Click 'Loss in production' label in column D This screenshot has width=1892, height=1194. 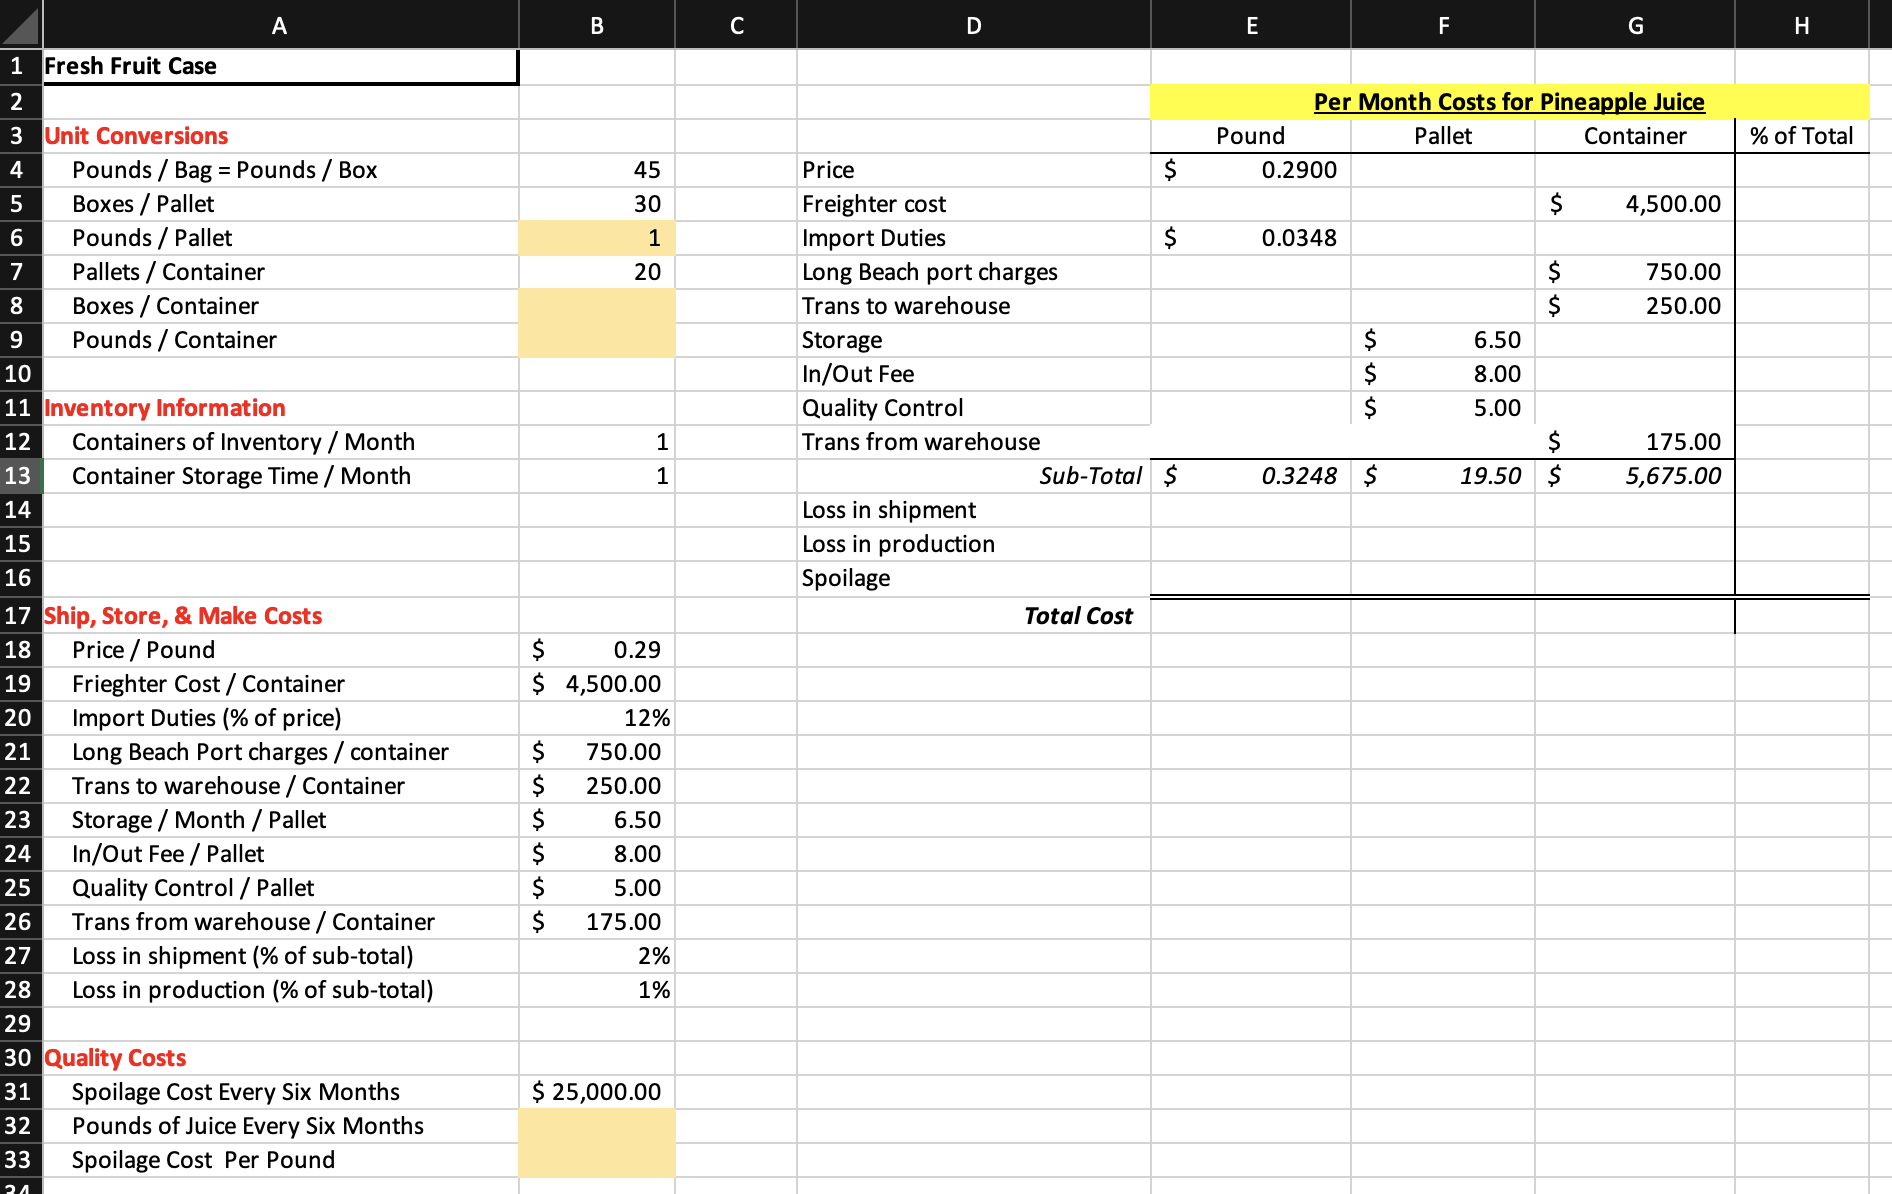pos(898,544)
